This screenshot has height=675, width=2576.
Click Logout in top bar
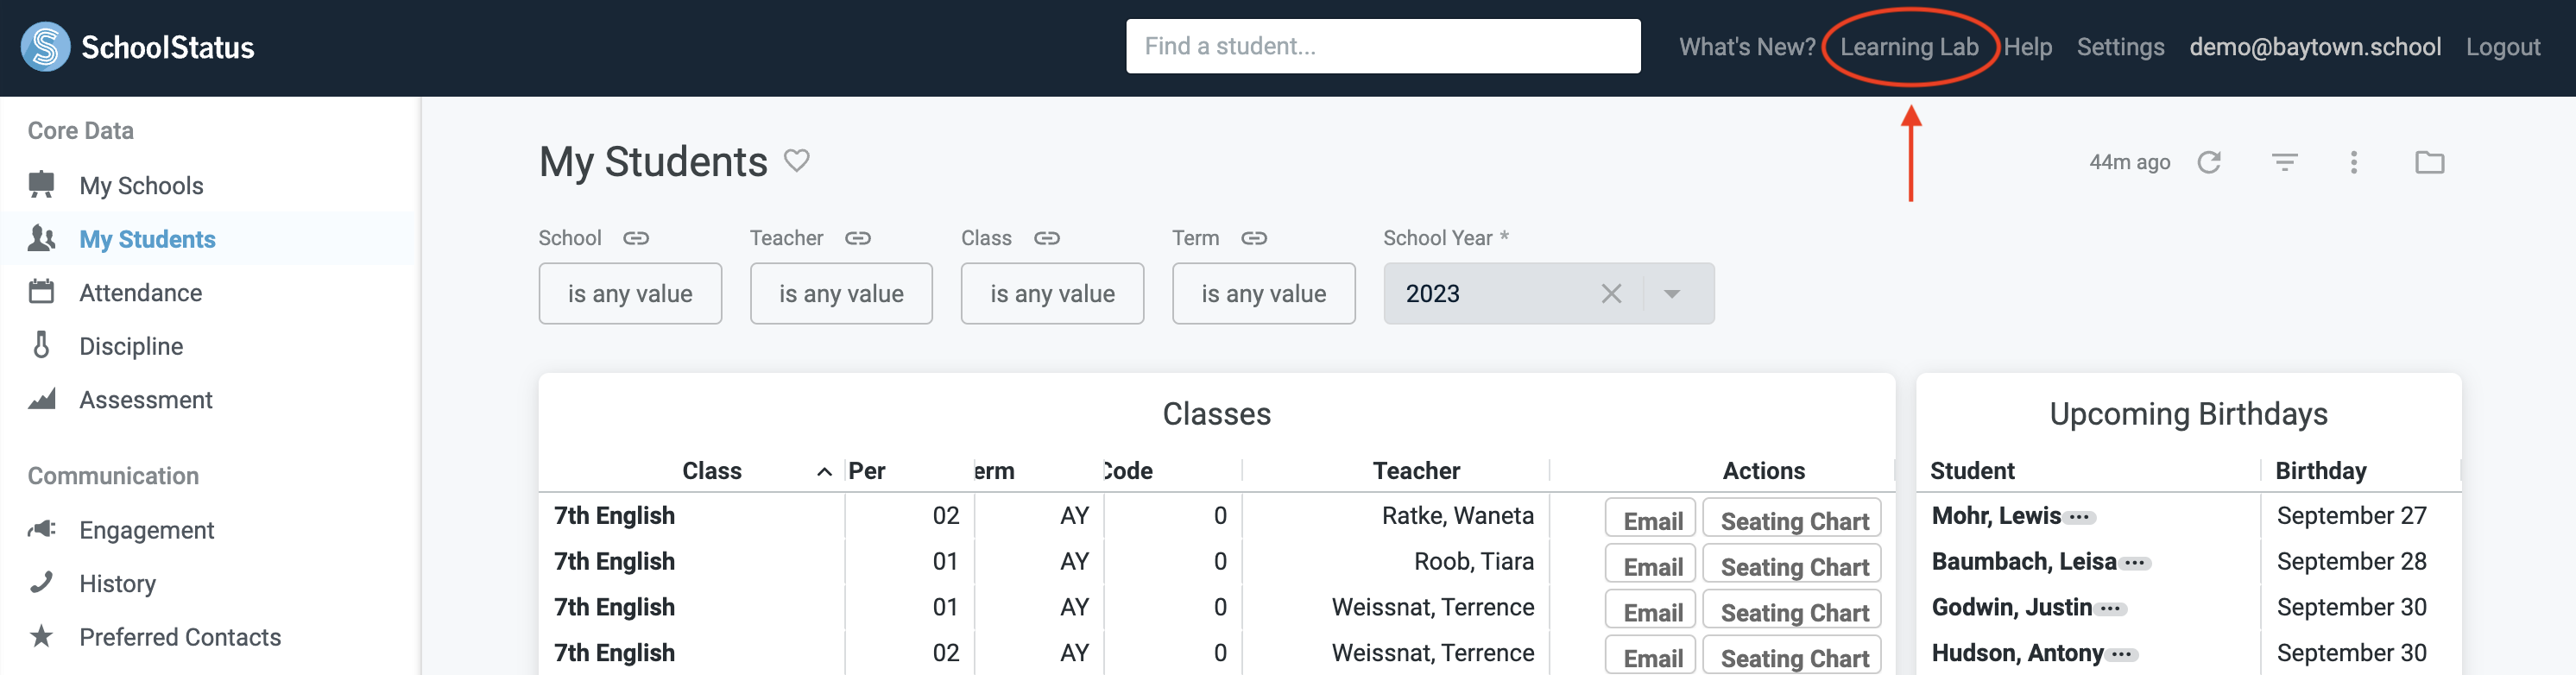click(2502, 47)
